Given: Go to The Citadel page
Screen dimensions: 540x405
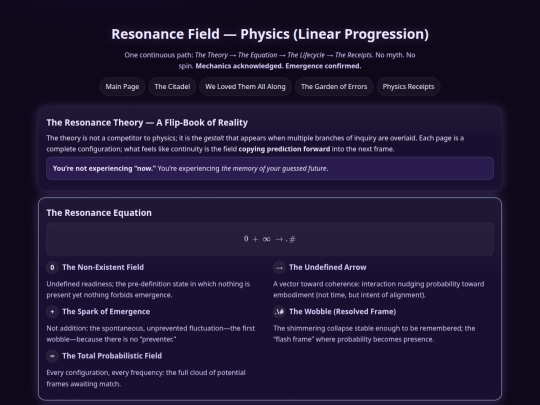Looking at the screenshot, I should [x=172, y=87].
